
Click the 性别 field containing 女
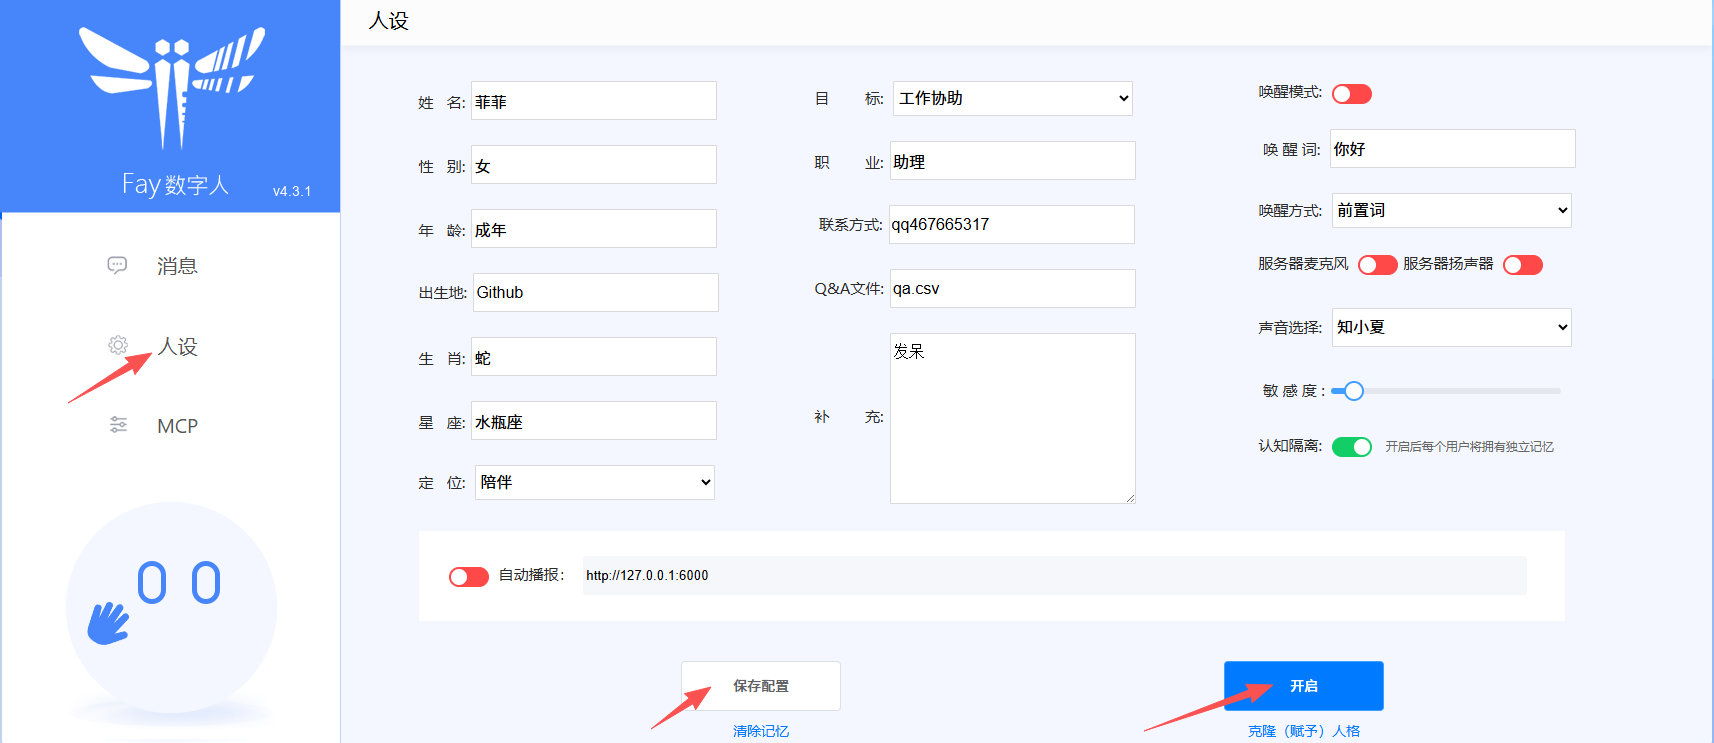(594, 165)
